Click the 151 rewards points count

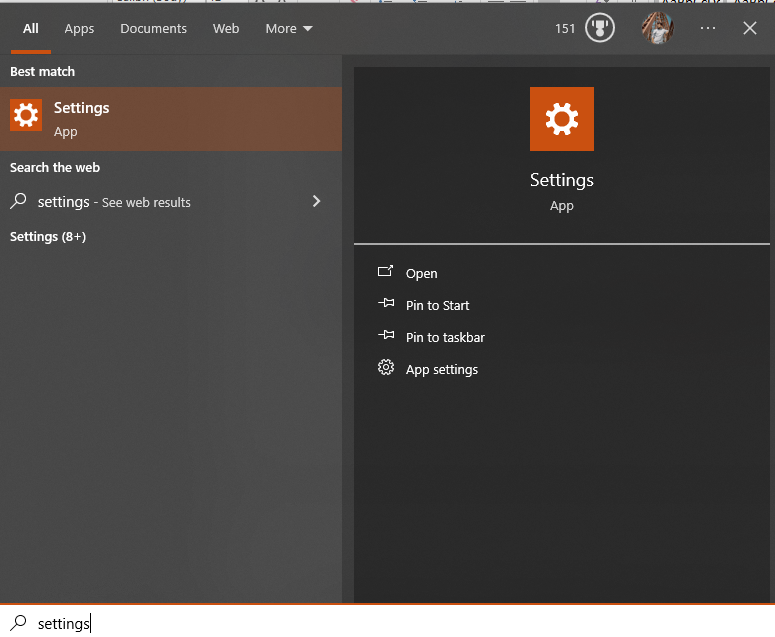565,29
